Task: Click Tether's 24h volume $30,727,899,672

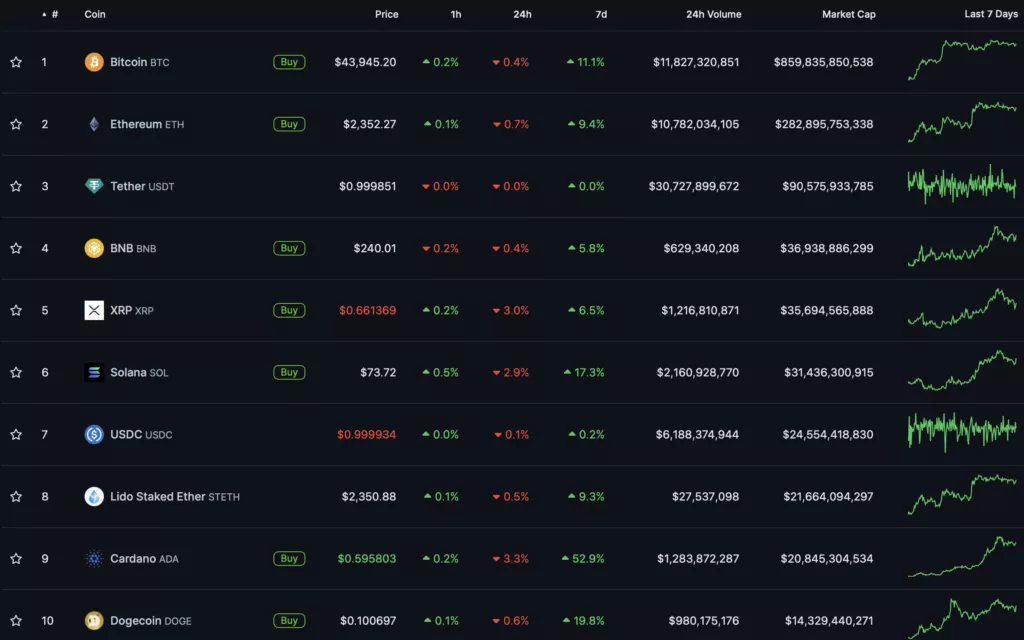Action: coord(694,186)
